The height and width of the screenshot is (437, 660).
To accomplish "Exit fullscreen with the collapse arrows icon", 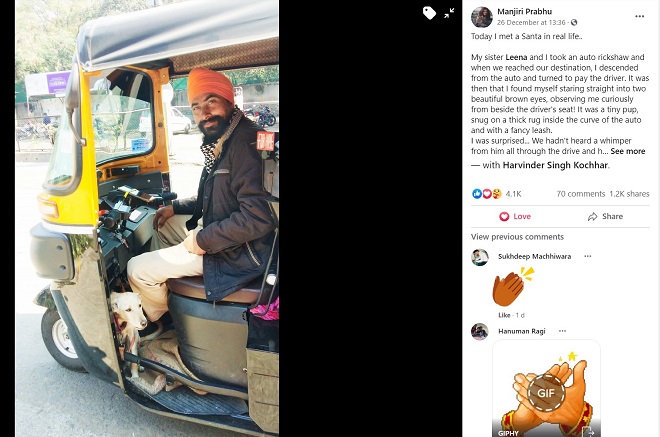I will point(449,13).
